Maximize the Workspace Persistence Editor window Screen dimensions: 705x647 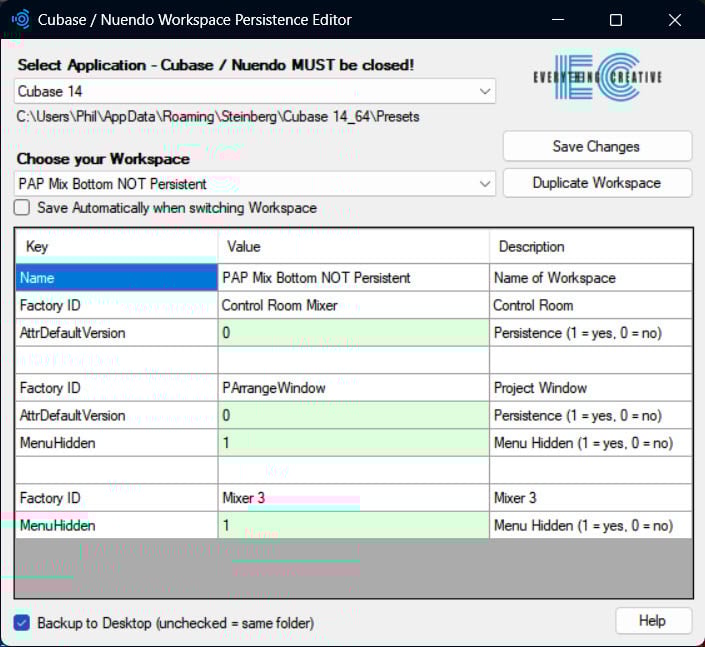point(616,20)
